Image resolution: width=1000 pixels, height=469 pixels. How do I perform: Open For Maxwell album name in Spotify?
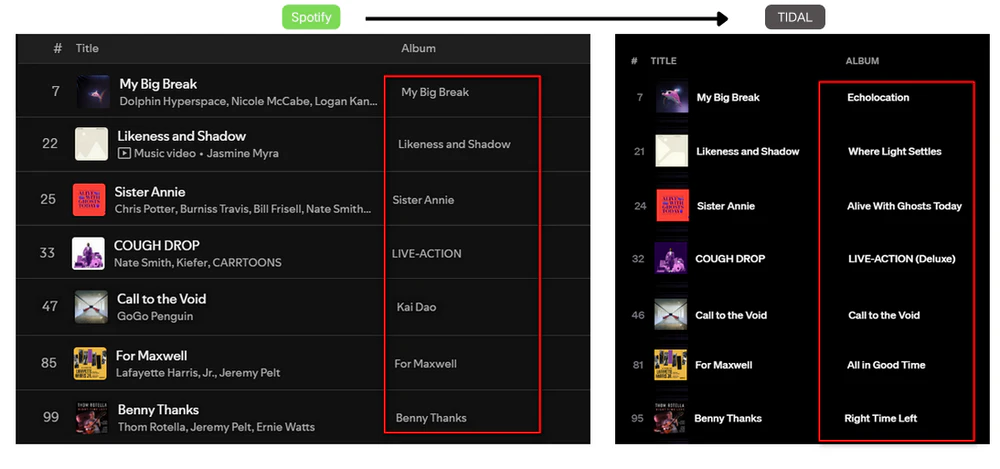click(x=425, y=364)
